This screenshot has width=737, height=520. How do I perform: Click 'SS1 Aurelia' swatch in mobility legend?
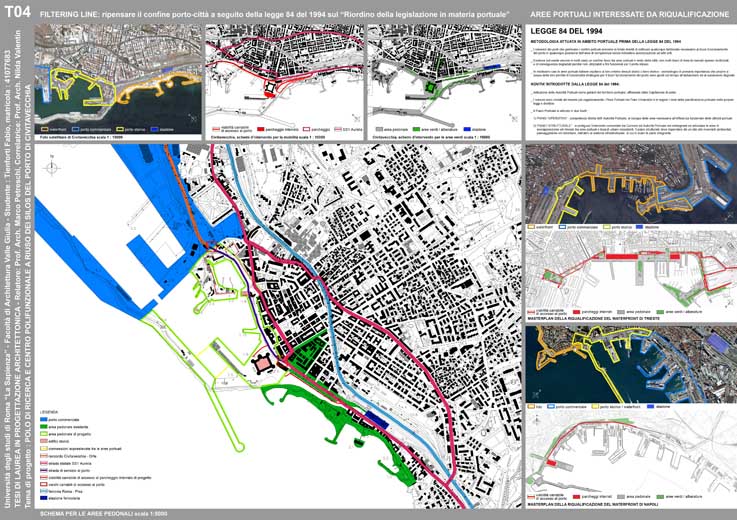pyautogui.click(x=338, y=129)
